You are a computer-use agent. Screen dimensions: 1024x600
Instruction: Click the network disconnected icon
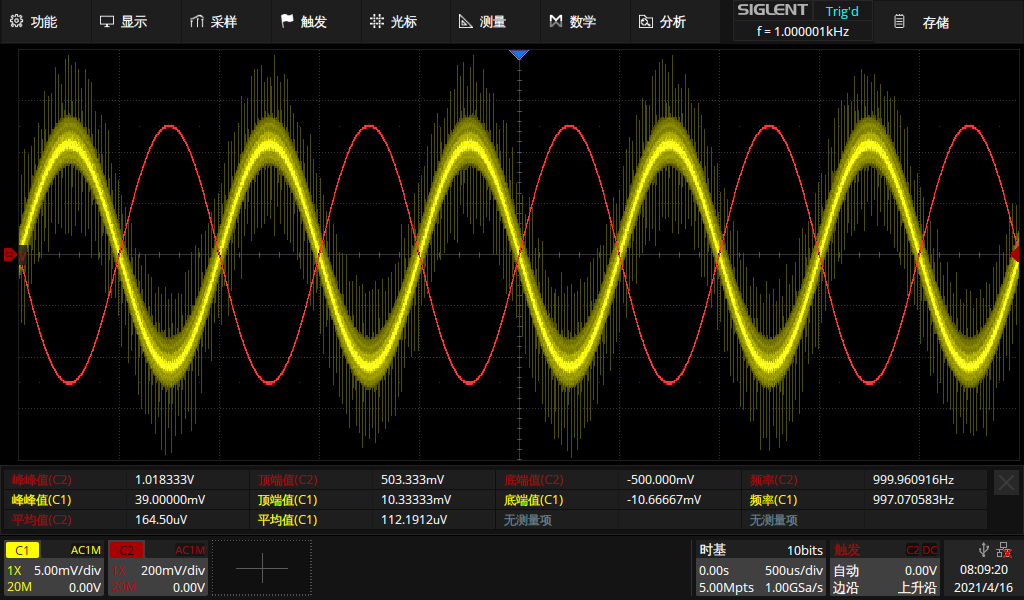(1004, 550)
